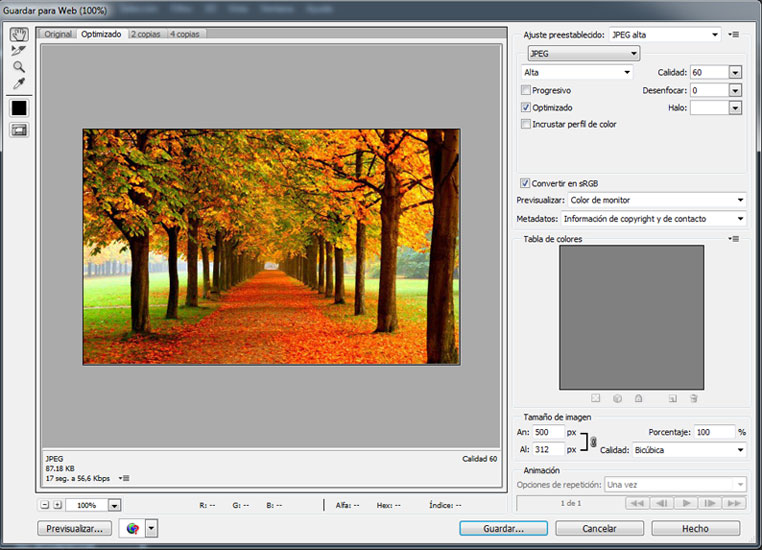Select the Hand tool
762x550 pixels.
19,34
